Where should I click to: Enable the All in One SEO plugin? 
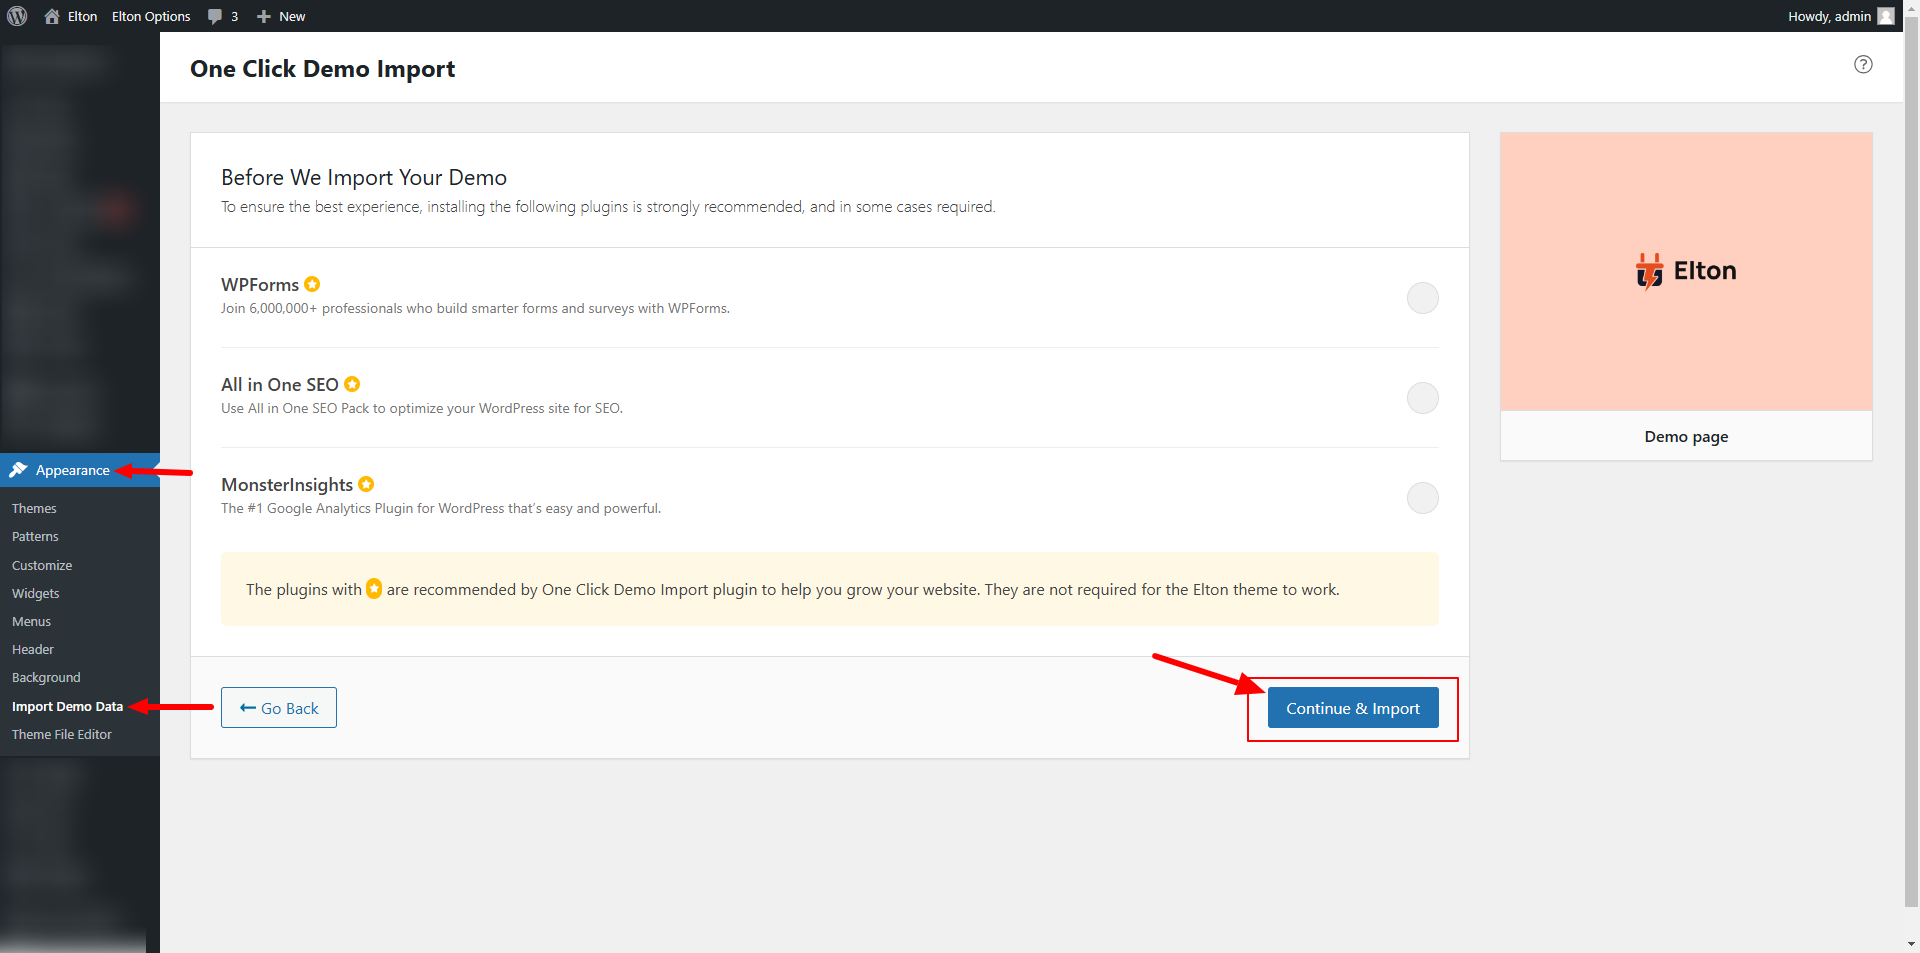[x=1422, y=398]
